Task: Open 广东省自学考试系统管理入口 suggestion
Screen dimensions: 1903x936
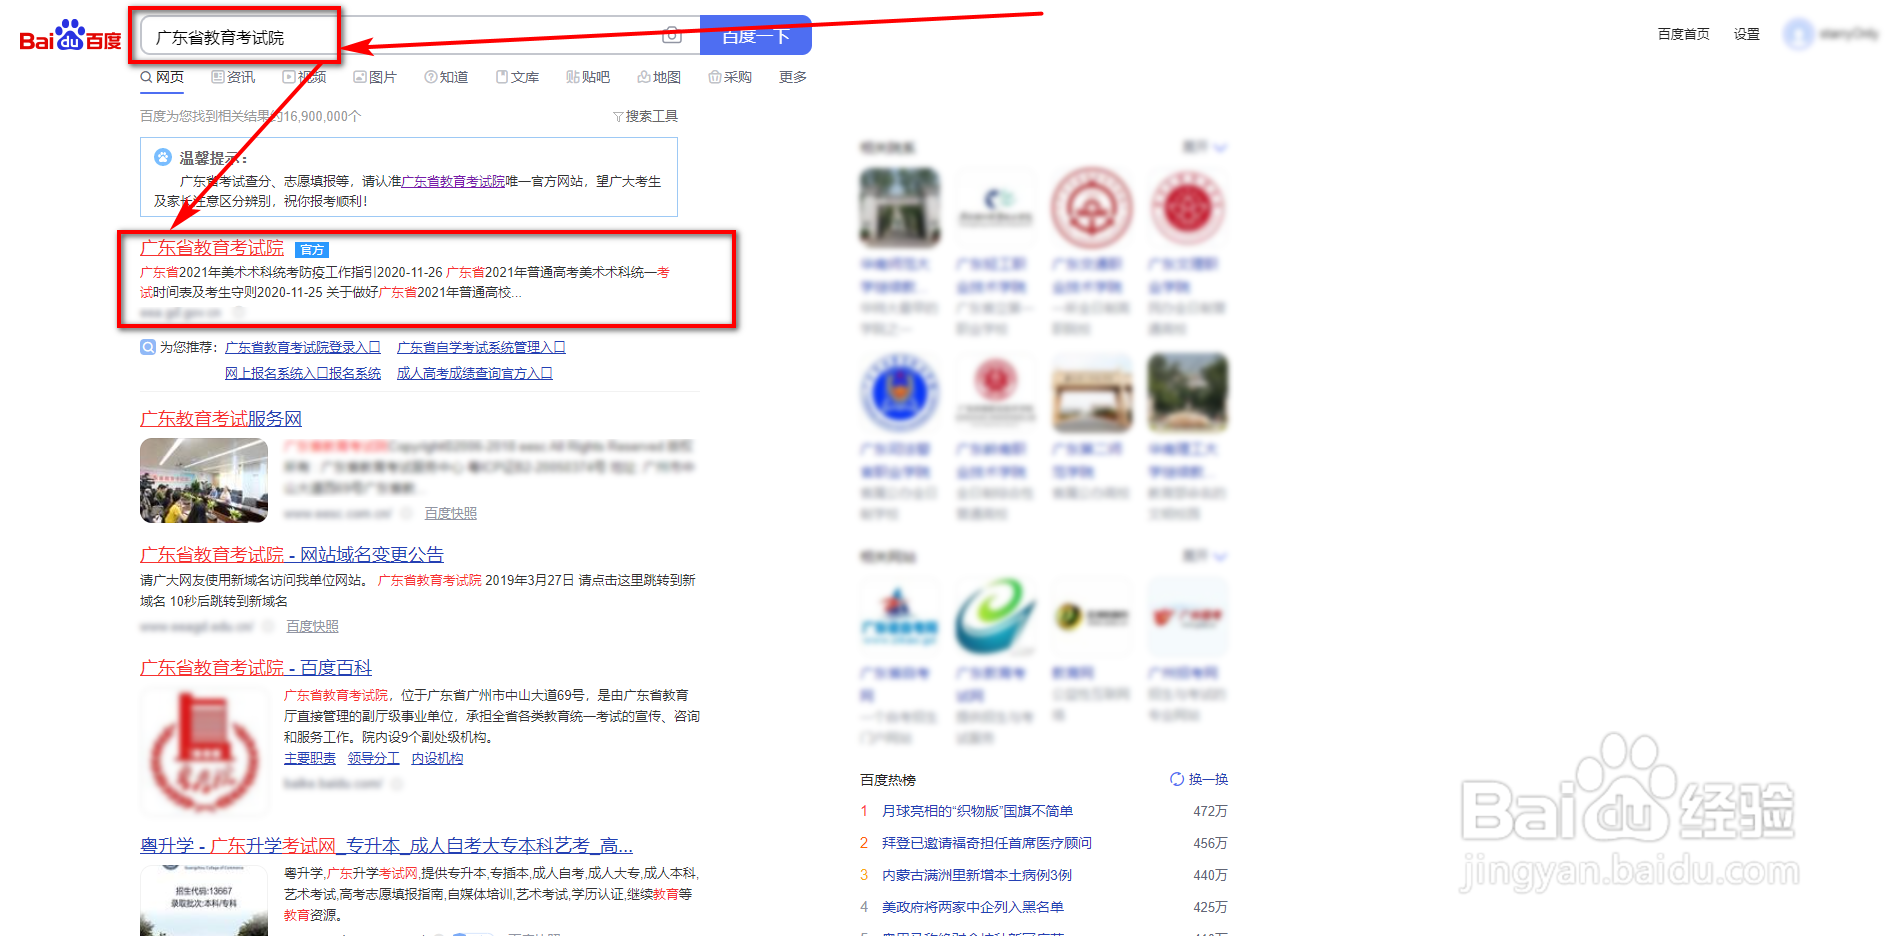Action: tap(481, 347)
